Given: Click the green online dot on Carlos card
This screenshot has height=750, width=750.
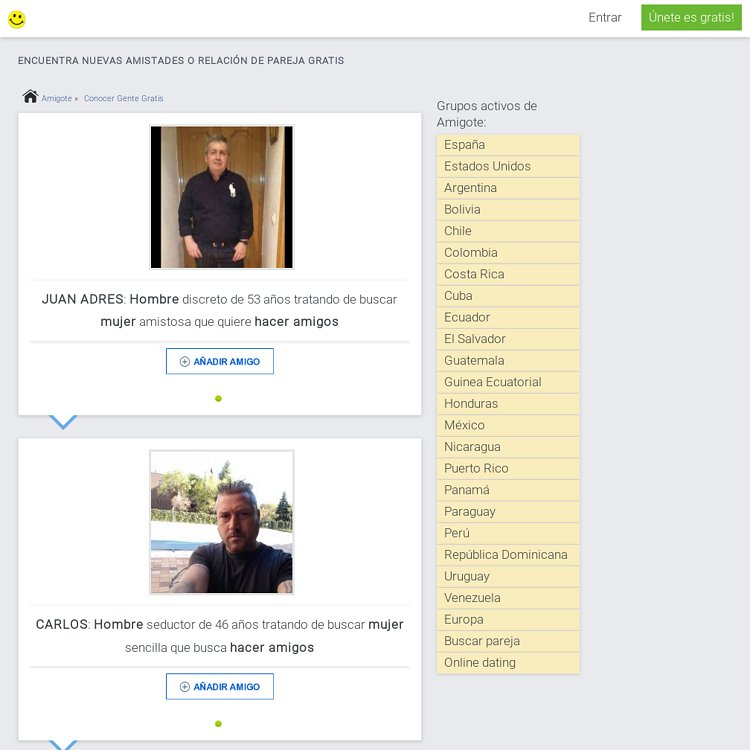Looking at the screenshot, I should pyautogui.click(x=219, y=724).
